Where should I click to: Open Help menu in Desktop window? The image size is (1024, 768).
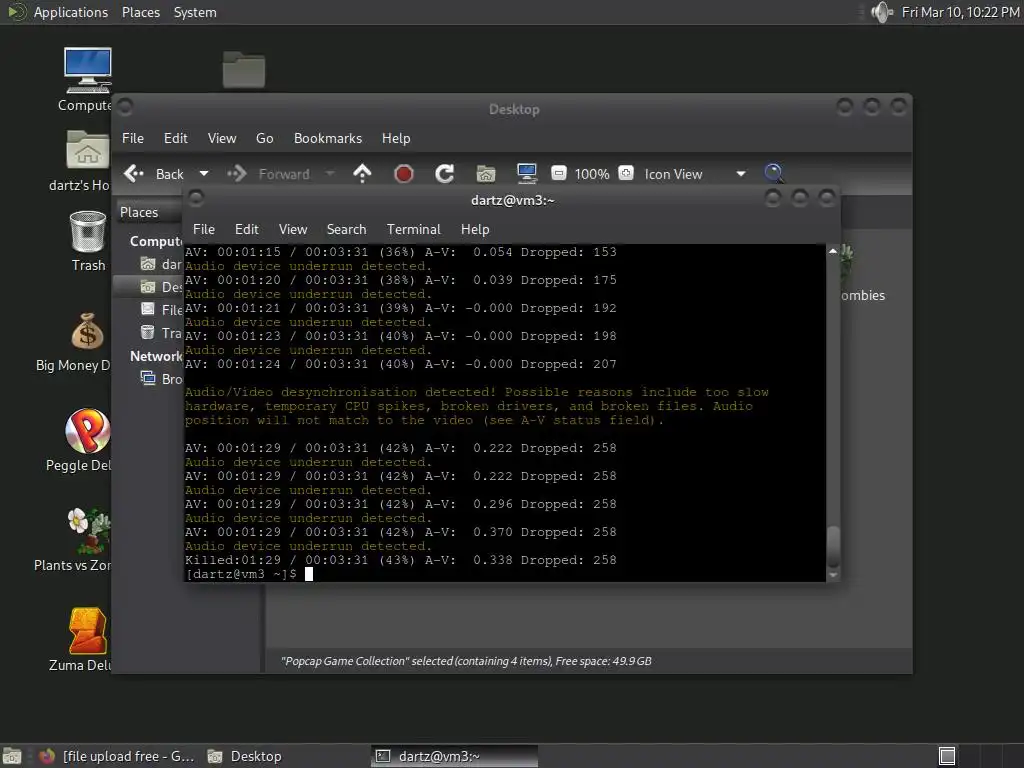[396, 138]
